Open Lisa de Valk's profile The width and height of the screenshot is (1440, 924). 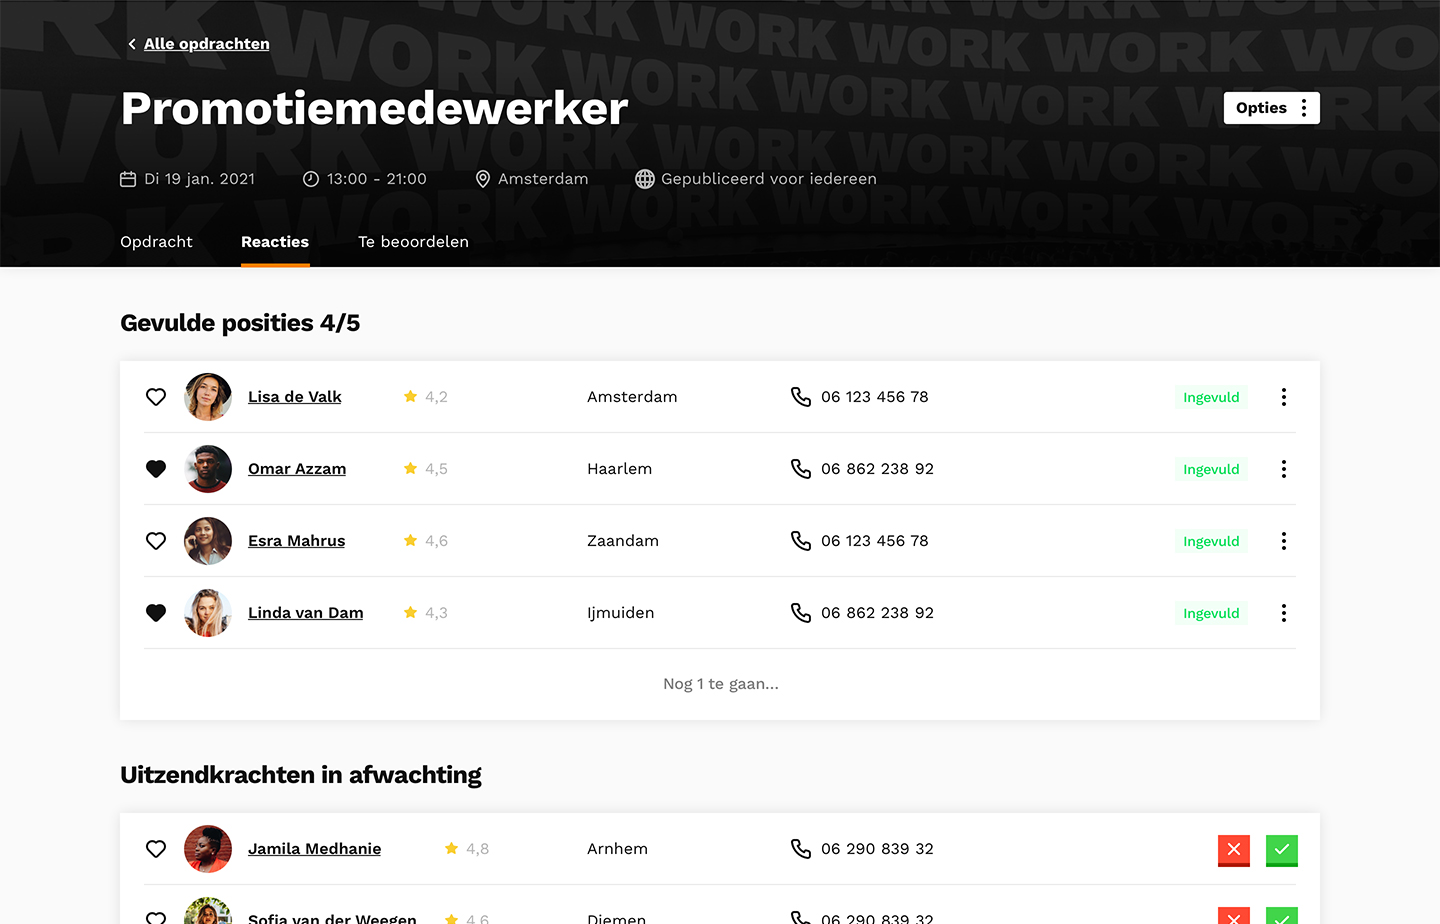295,397
